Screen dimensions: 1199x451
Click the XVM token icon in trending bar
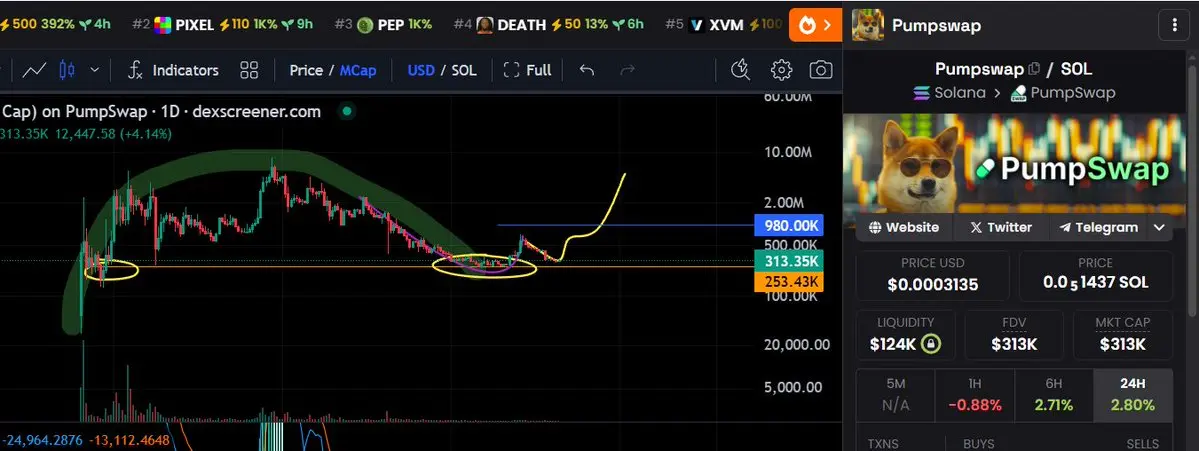[697, 25]
